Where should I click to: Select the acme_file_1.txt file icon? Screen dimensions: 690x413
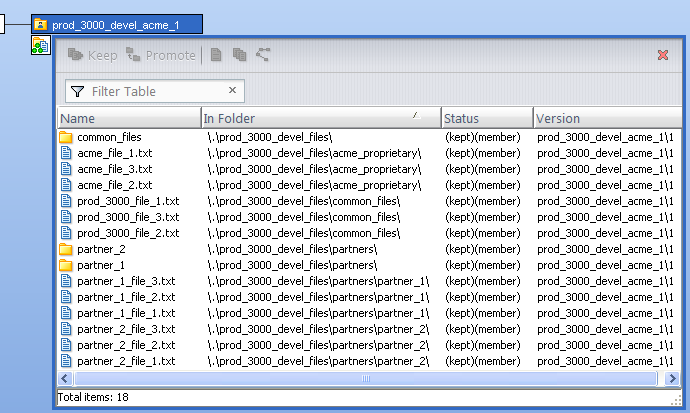click(x=66, y=153)
